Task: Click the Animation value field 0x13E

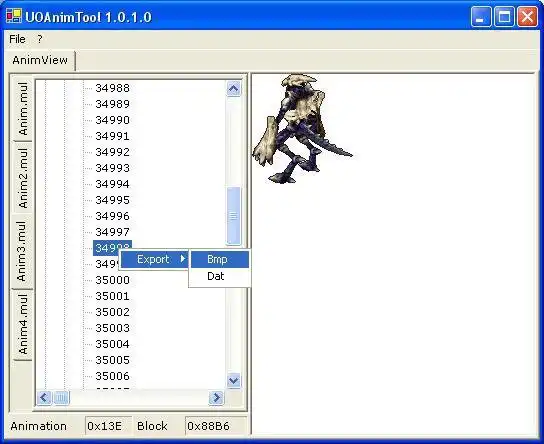Action: [x=108, y=426]
